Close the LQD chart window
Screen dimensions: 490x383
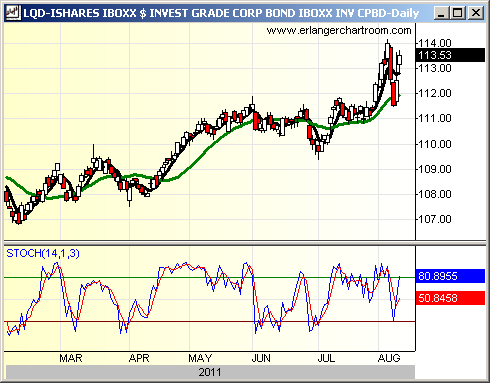click(x=476, y=13)
